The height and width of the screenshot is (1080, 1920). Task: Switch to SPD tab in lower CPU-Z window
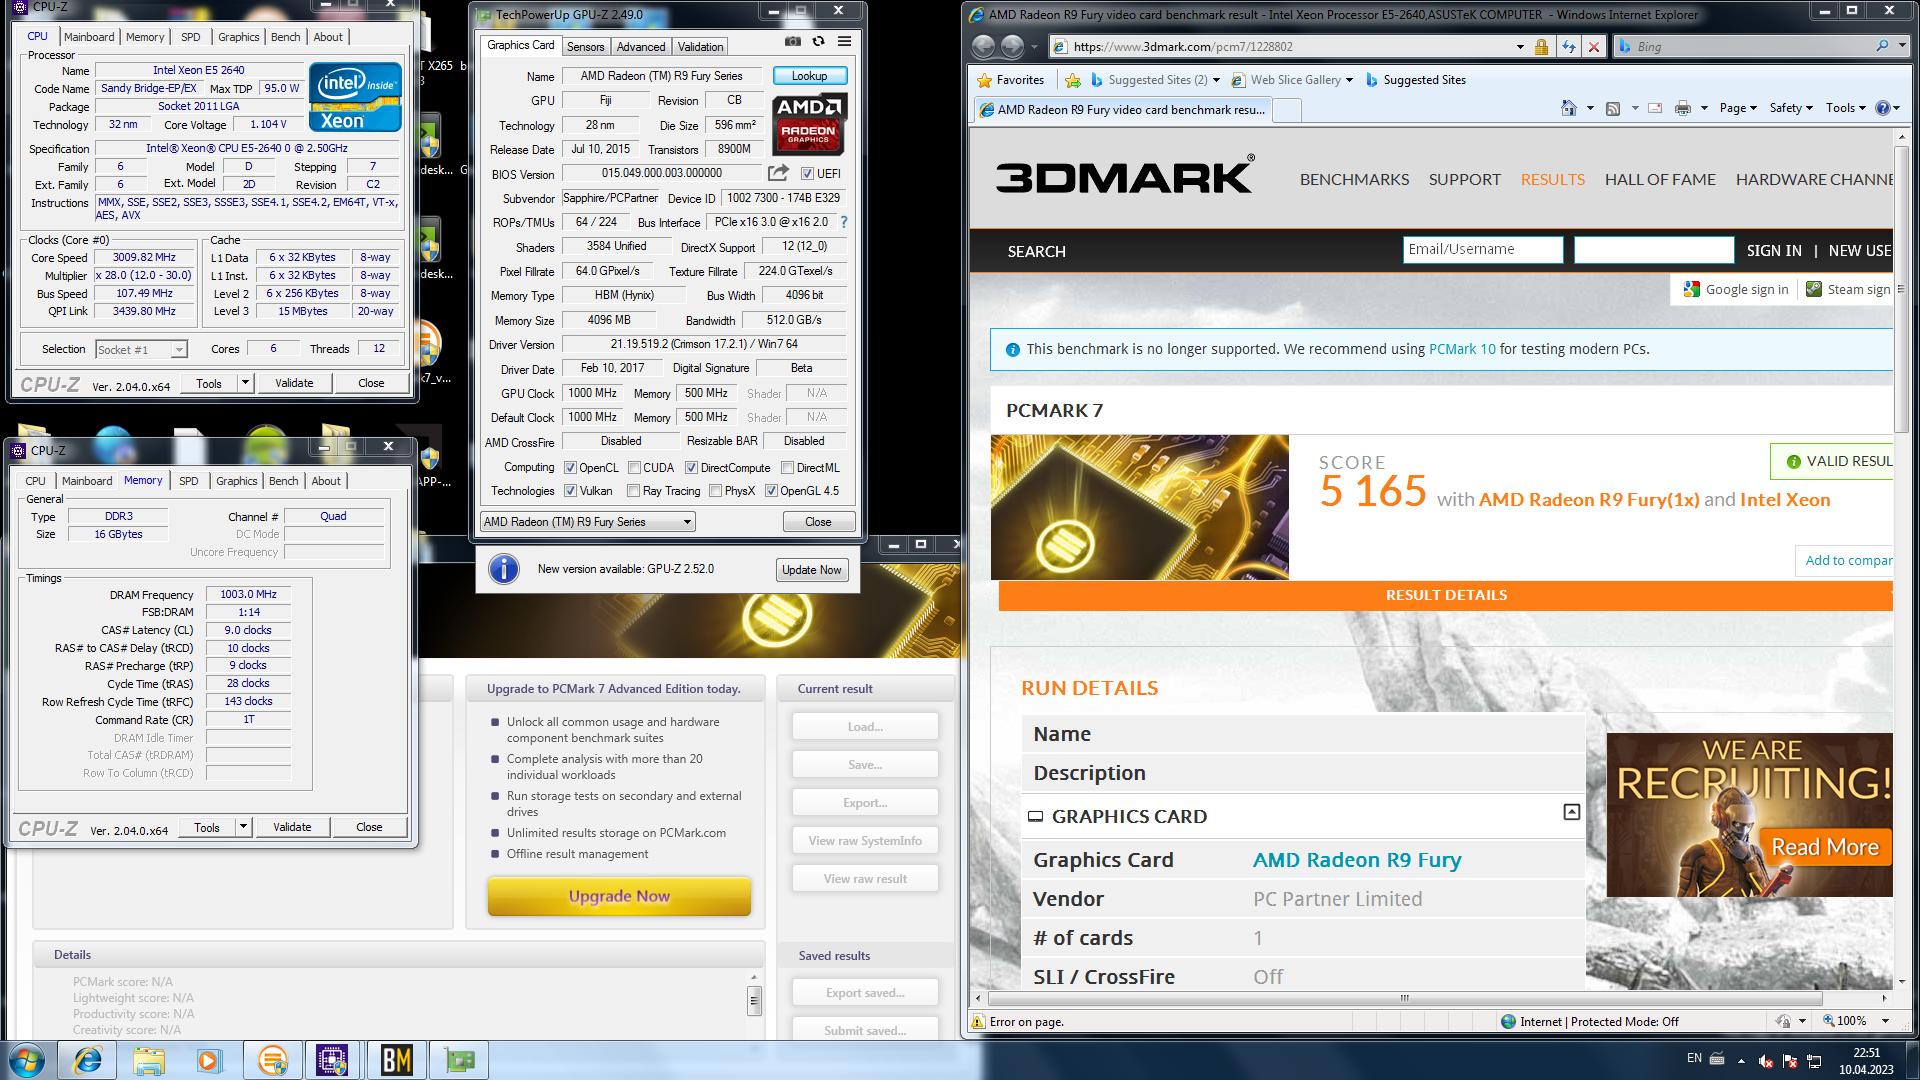coord(189,481)
